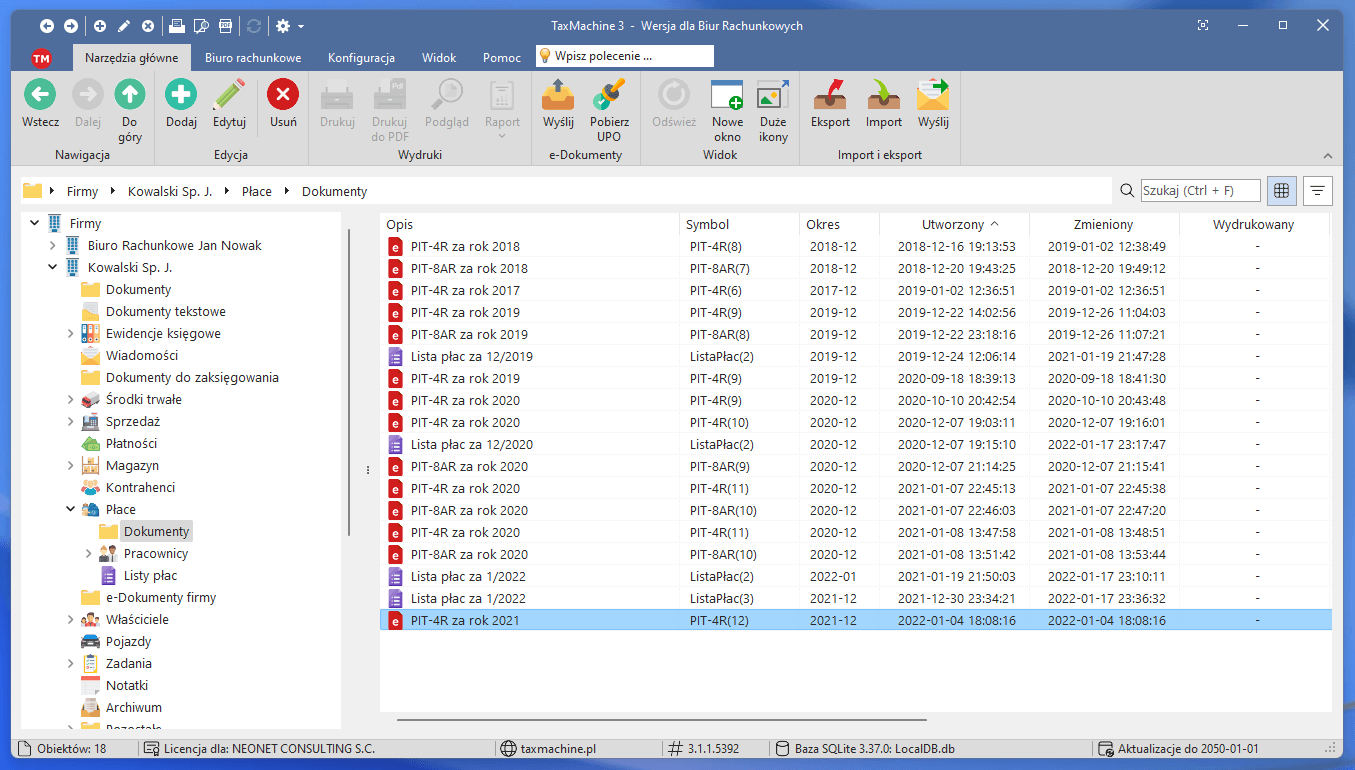The image size is (1355, 770).
Task: Click the Pobierz UPO icon
Action: tap(609, 96)
